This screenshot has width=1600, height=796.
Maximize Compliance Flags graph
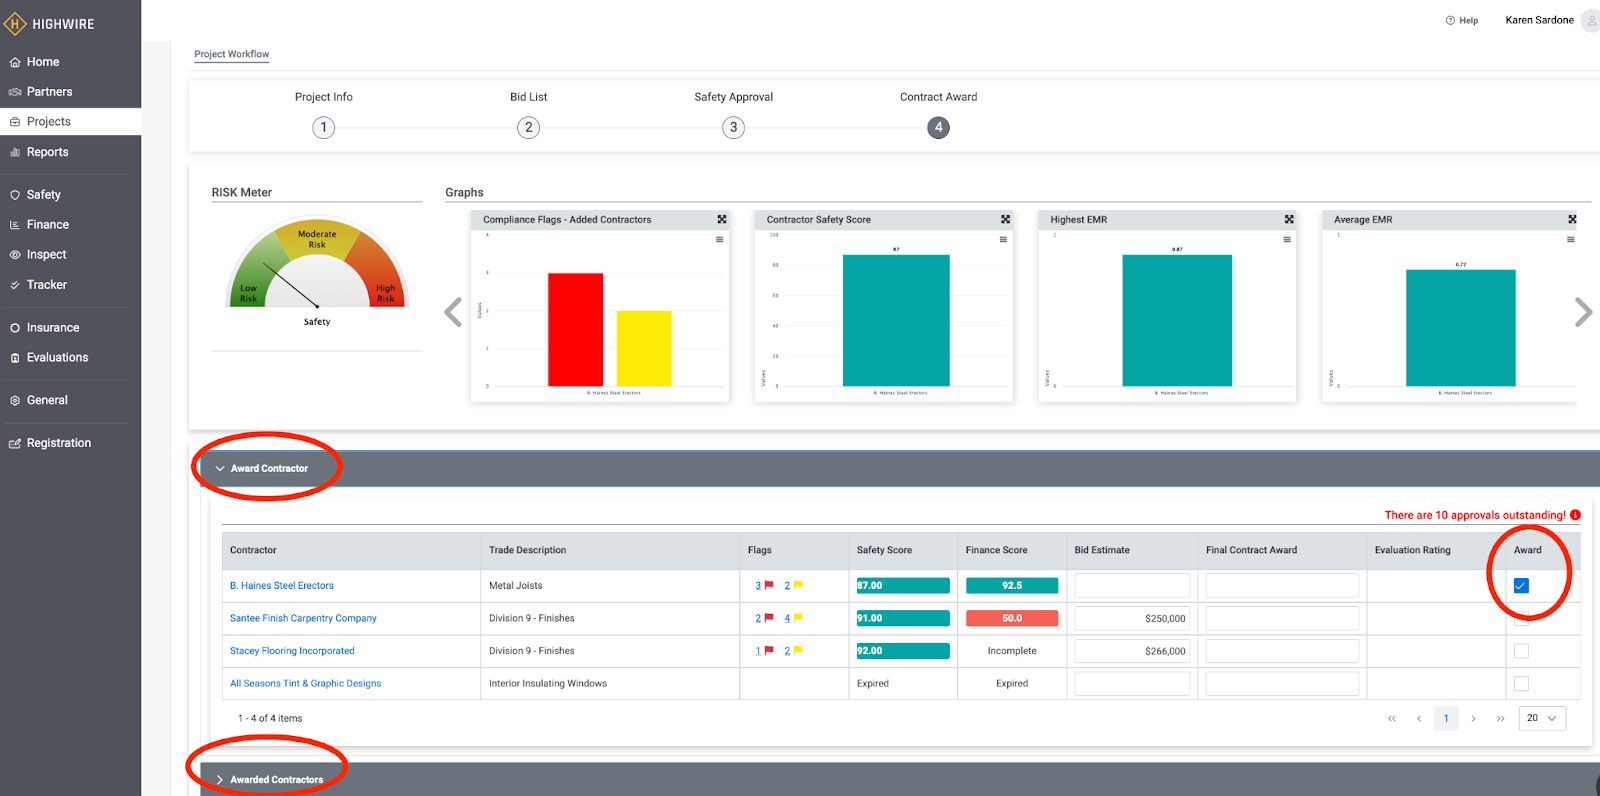(722, 219)
